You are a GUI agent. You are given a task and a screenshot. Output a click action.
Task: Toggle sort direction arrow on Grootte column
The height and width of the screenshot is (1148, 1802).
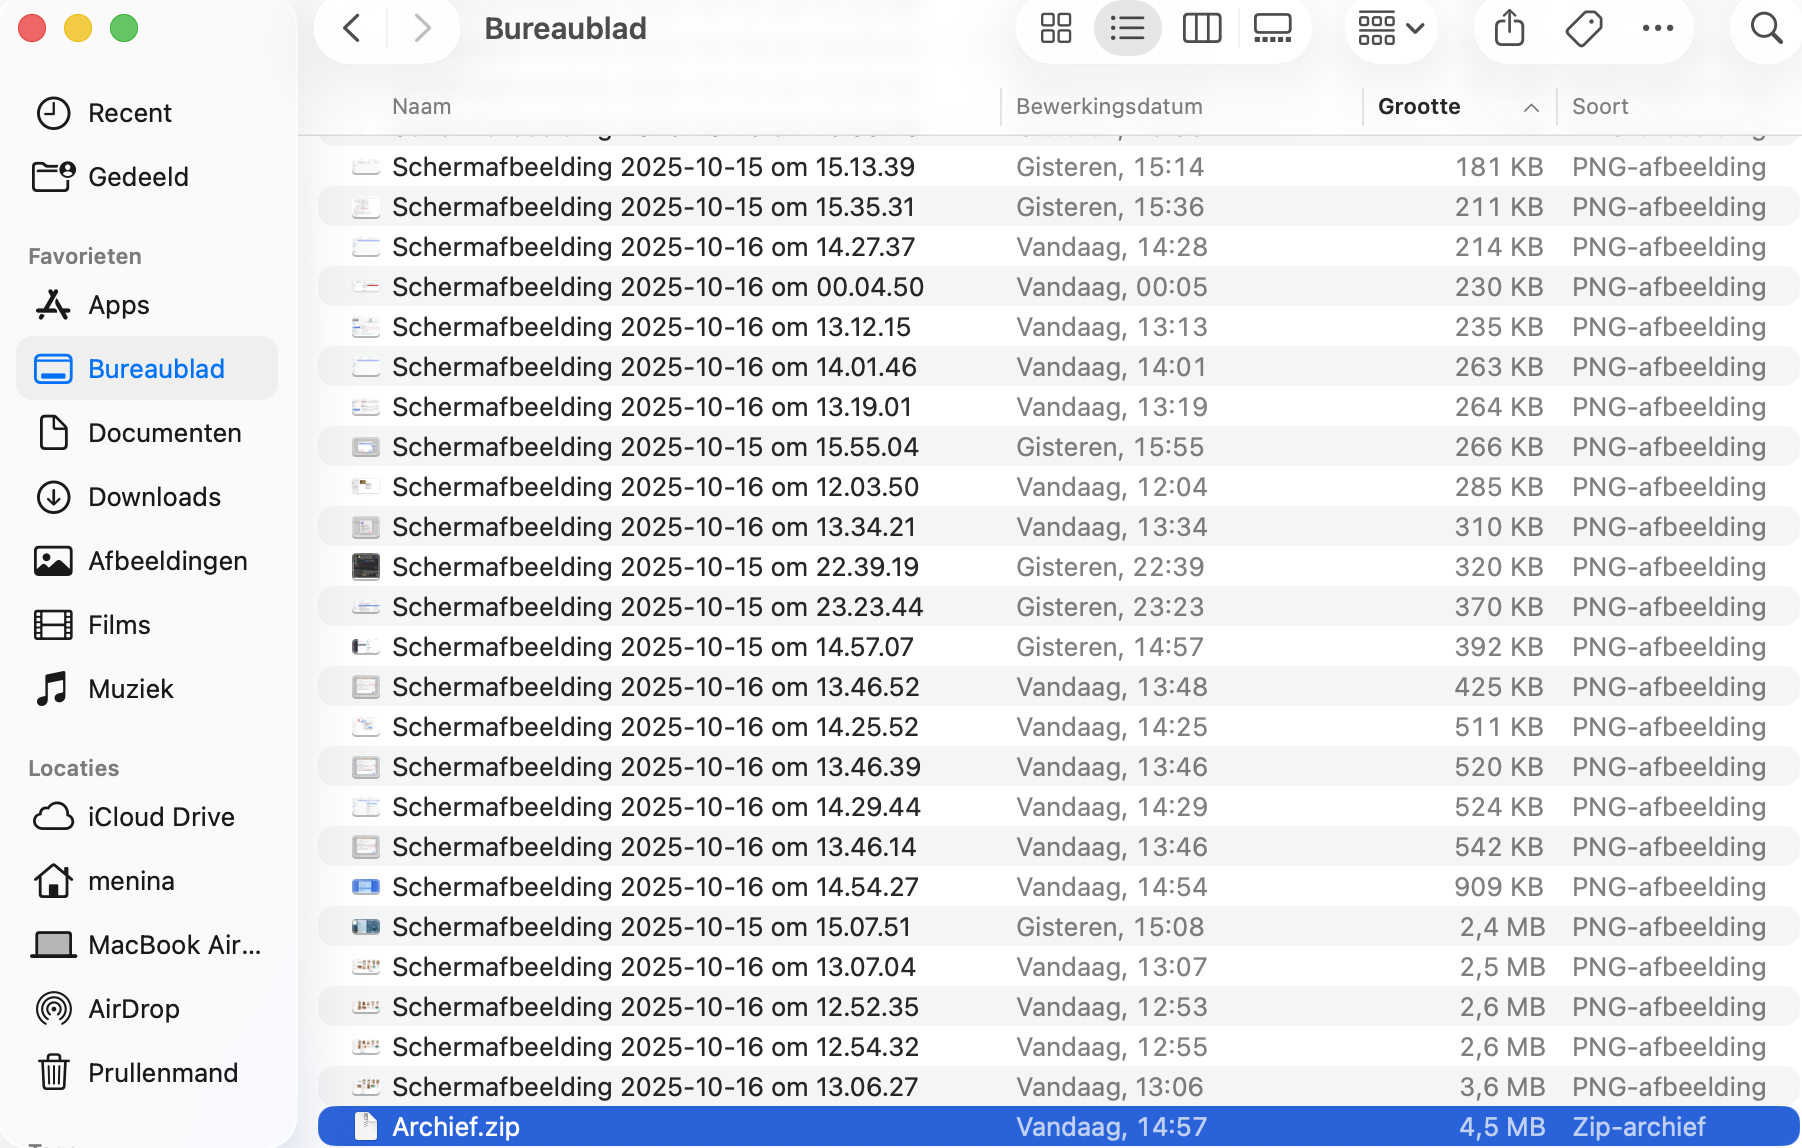coord(1530,108)
